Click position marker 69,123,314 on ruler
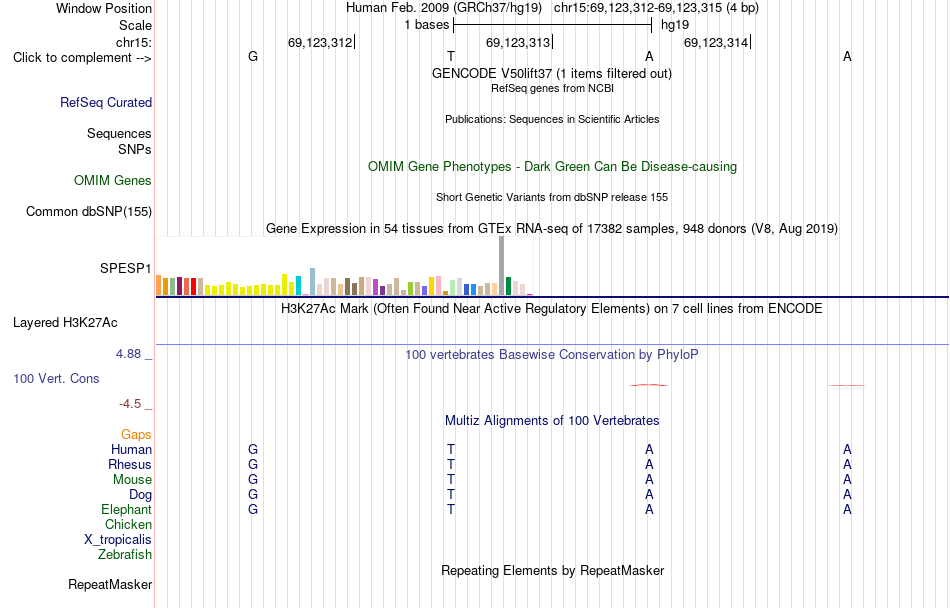This screenshot has width=950, height=608. tap(716, 42)
